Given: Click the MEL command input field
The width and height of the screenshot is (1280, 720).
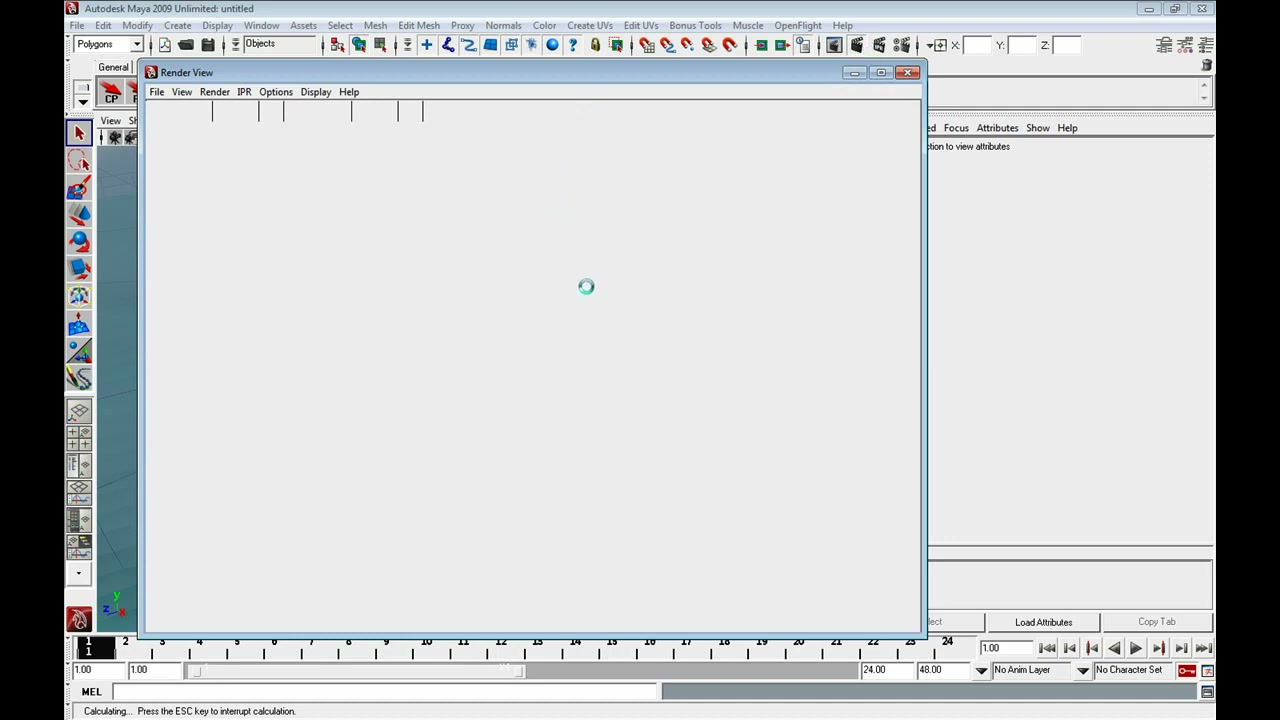Looking at the screenshot, I should [x=385, y=692].
